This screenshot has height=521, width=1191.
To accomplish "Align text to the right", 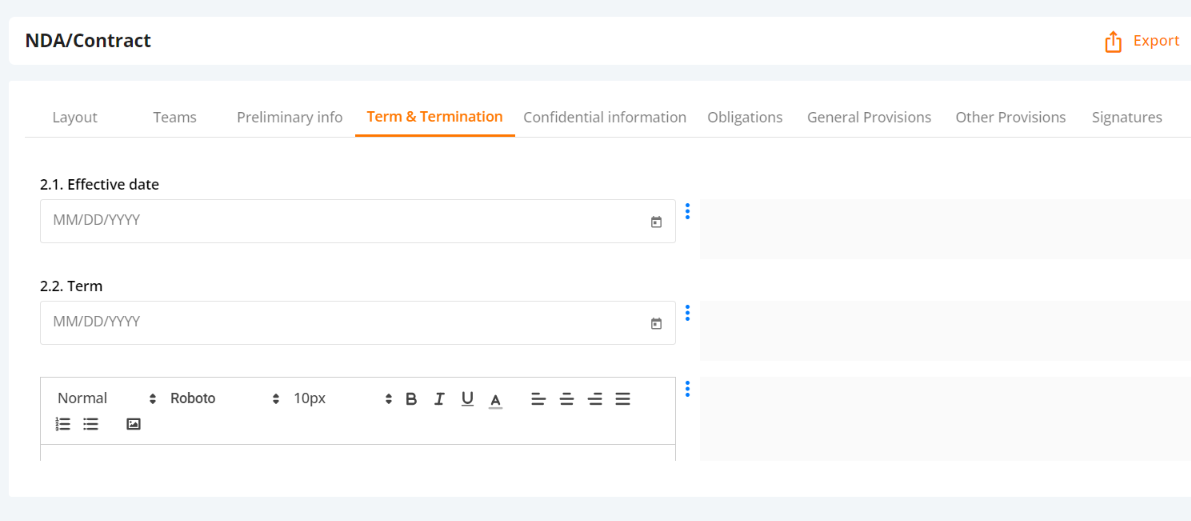I will click(x=595, y=399).
